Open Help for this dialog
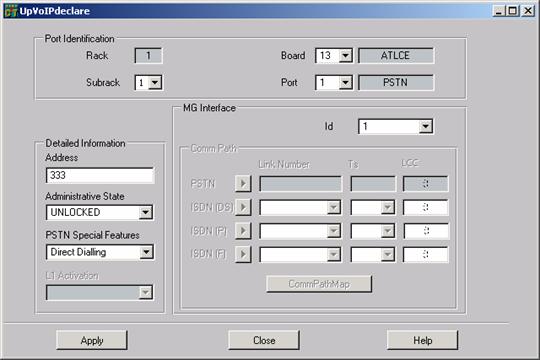 click(423, 340)
